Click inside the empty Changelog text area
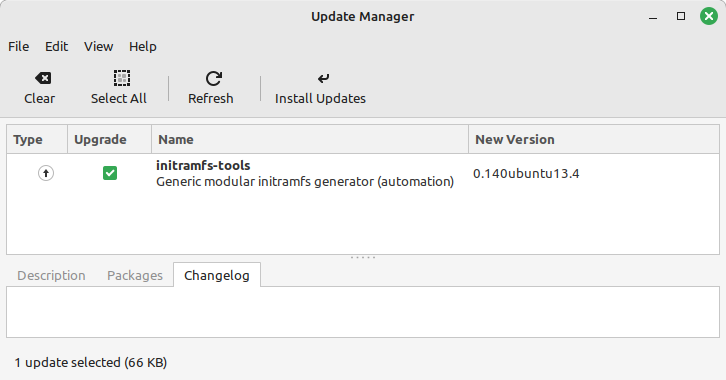 coord(363,312)
